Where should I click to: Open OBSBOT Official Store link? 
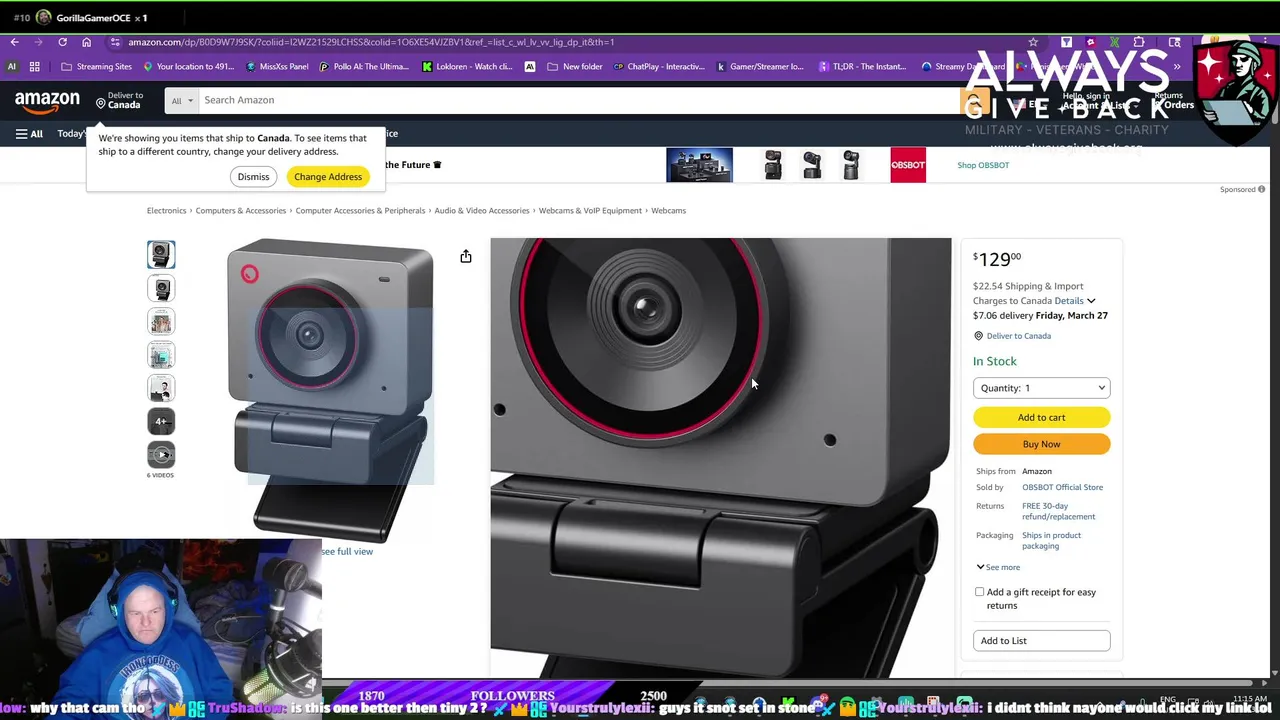(x=1062, y=487)
